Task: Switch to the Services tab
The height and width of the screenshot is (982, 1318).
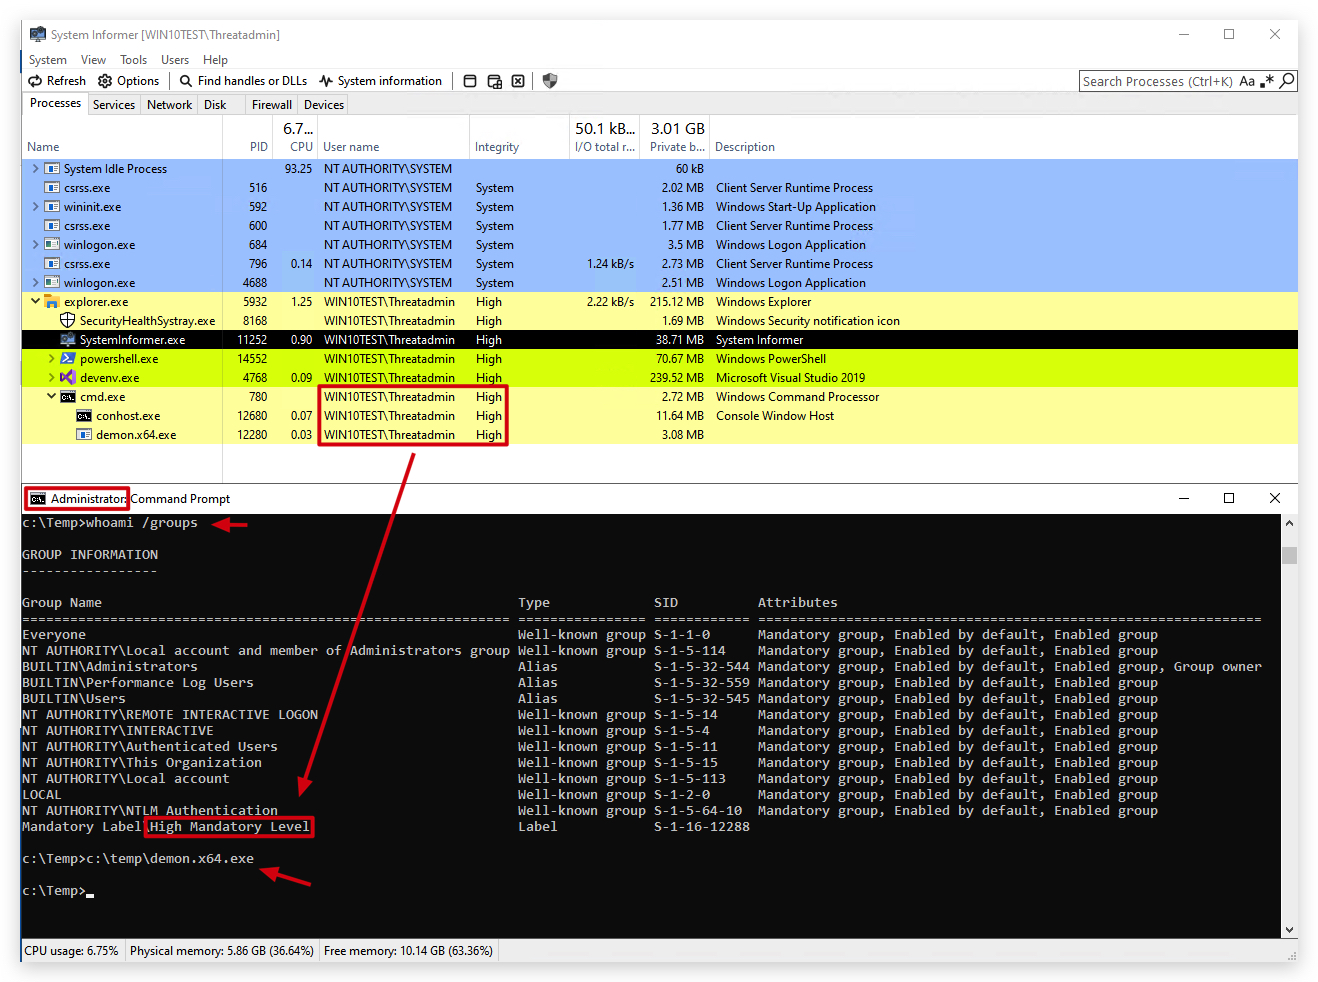Action: coord(114,105)
